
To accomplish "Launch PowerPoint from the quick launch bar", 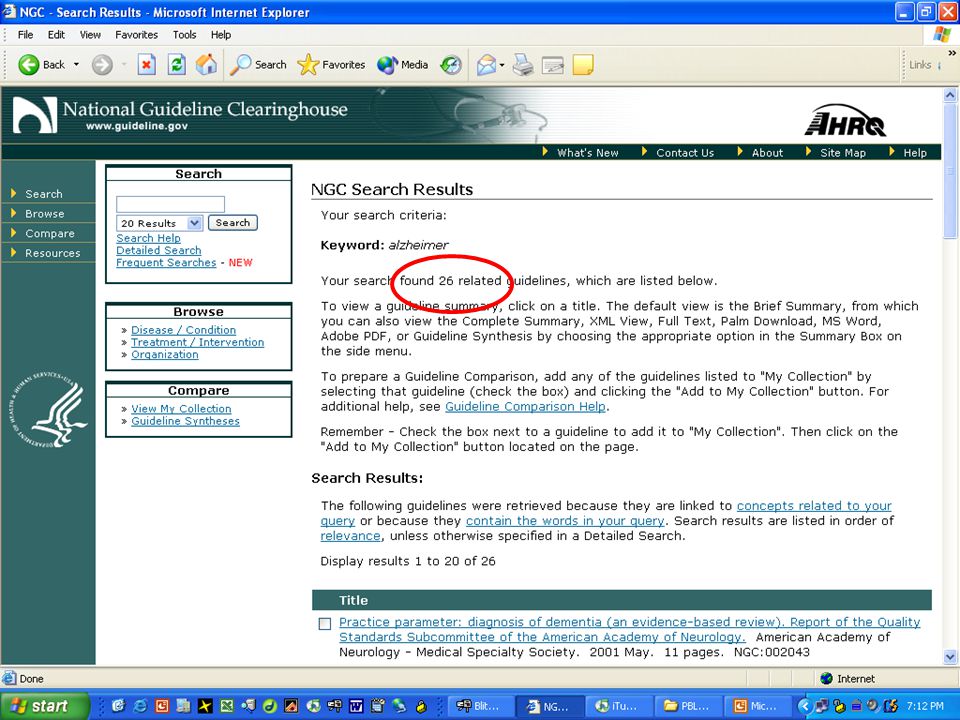I will coord(162,706).
